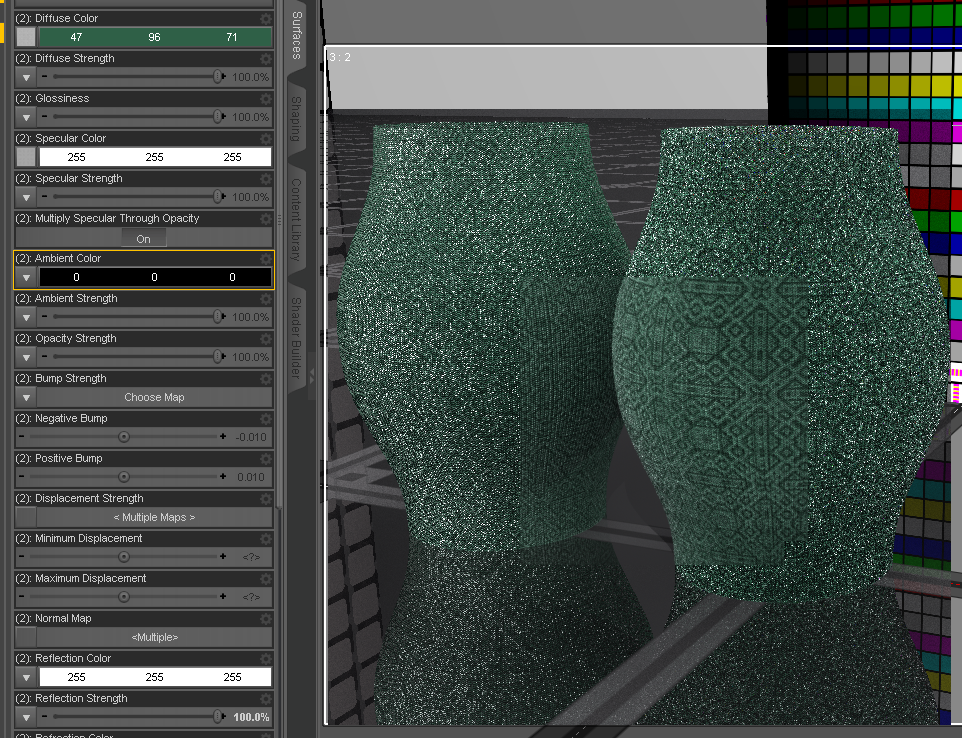Click the Ambient Color black value bar
This screenshot has height=738, width=962.
click(x=155, y=277)
